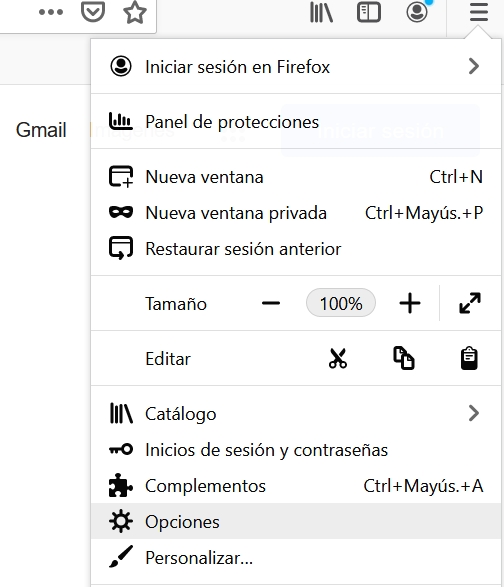Screen dimensions: 504x587
Task: Open Inicios de sesión y contraseñas
Action: pos(296,450)
